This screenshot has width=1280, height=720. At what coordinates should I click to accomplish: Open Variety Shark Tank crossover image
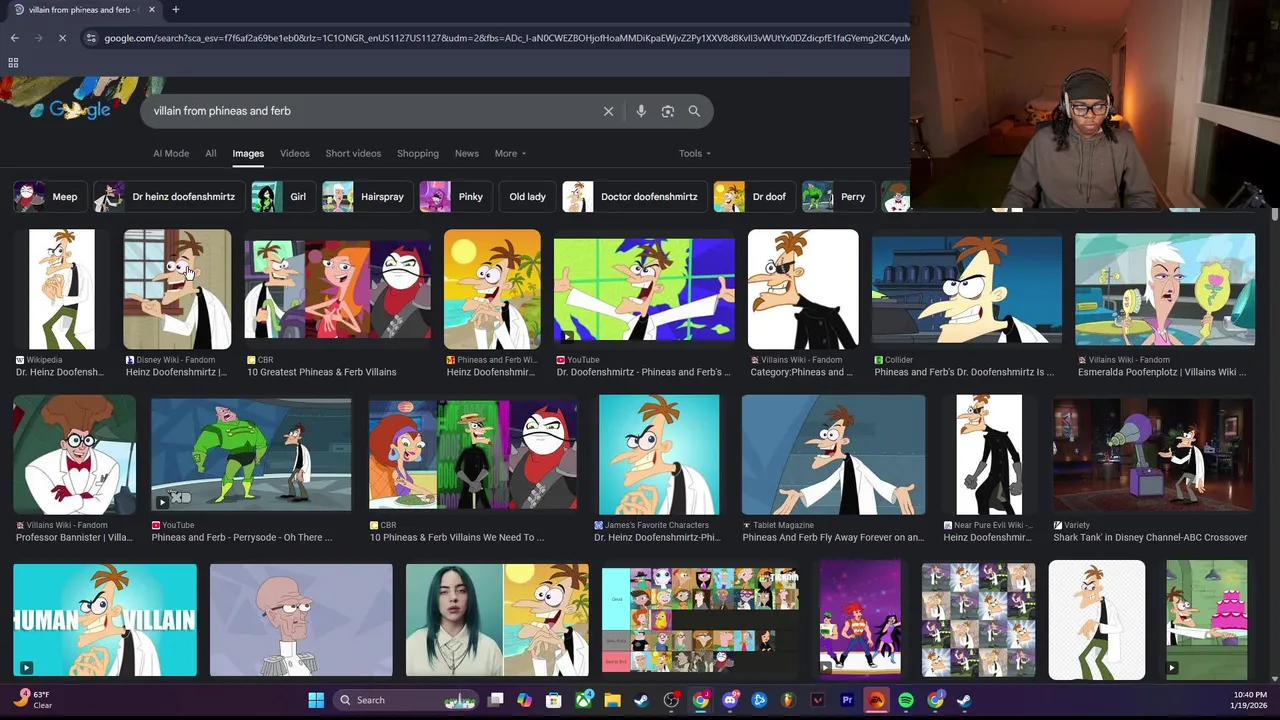point(1152,454)
